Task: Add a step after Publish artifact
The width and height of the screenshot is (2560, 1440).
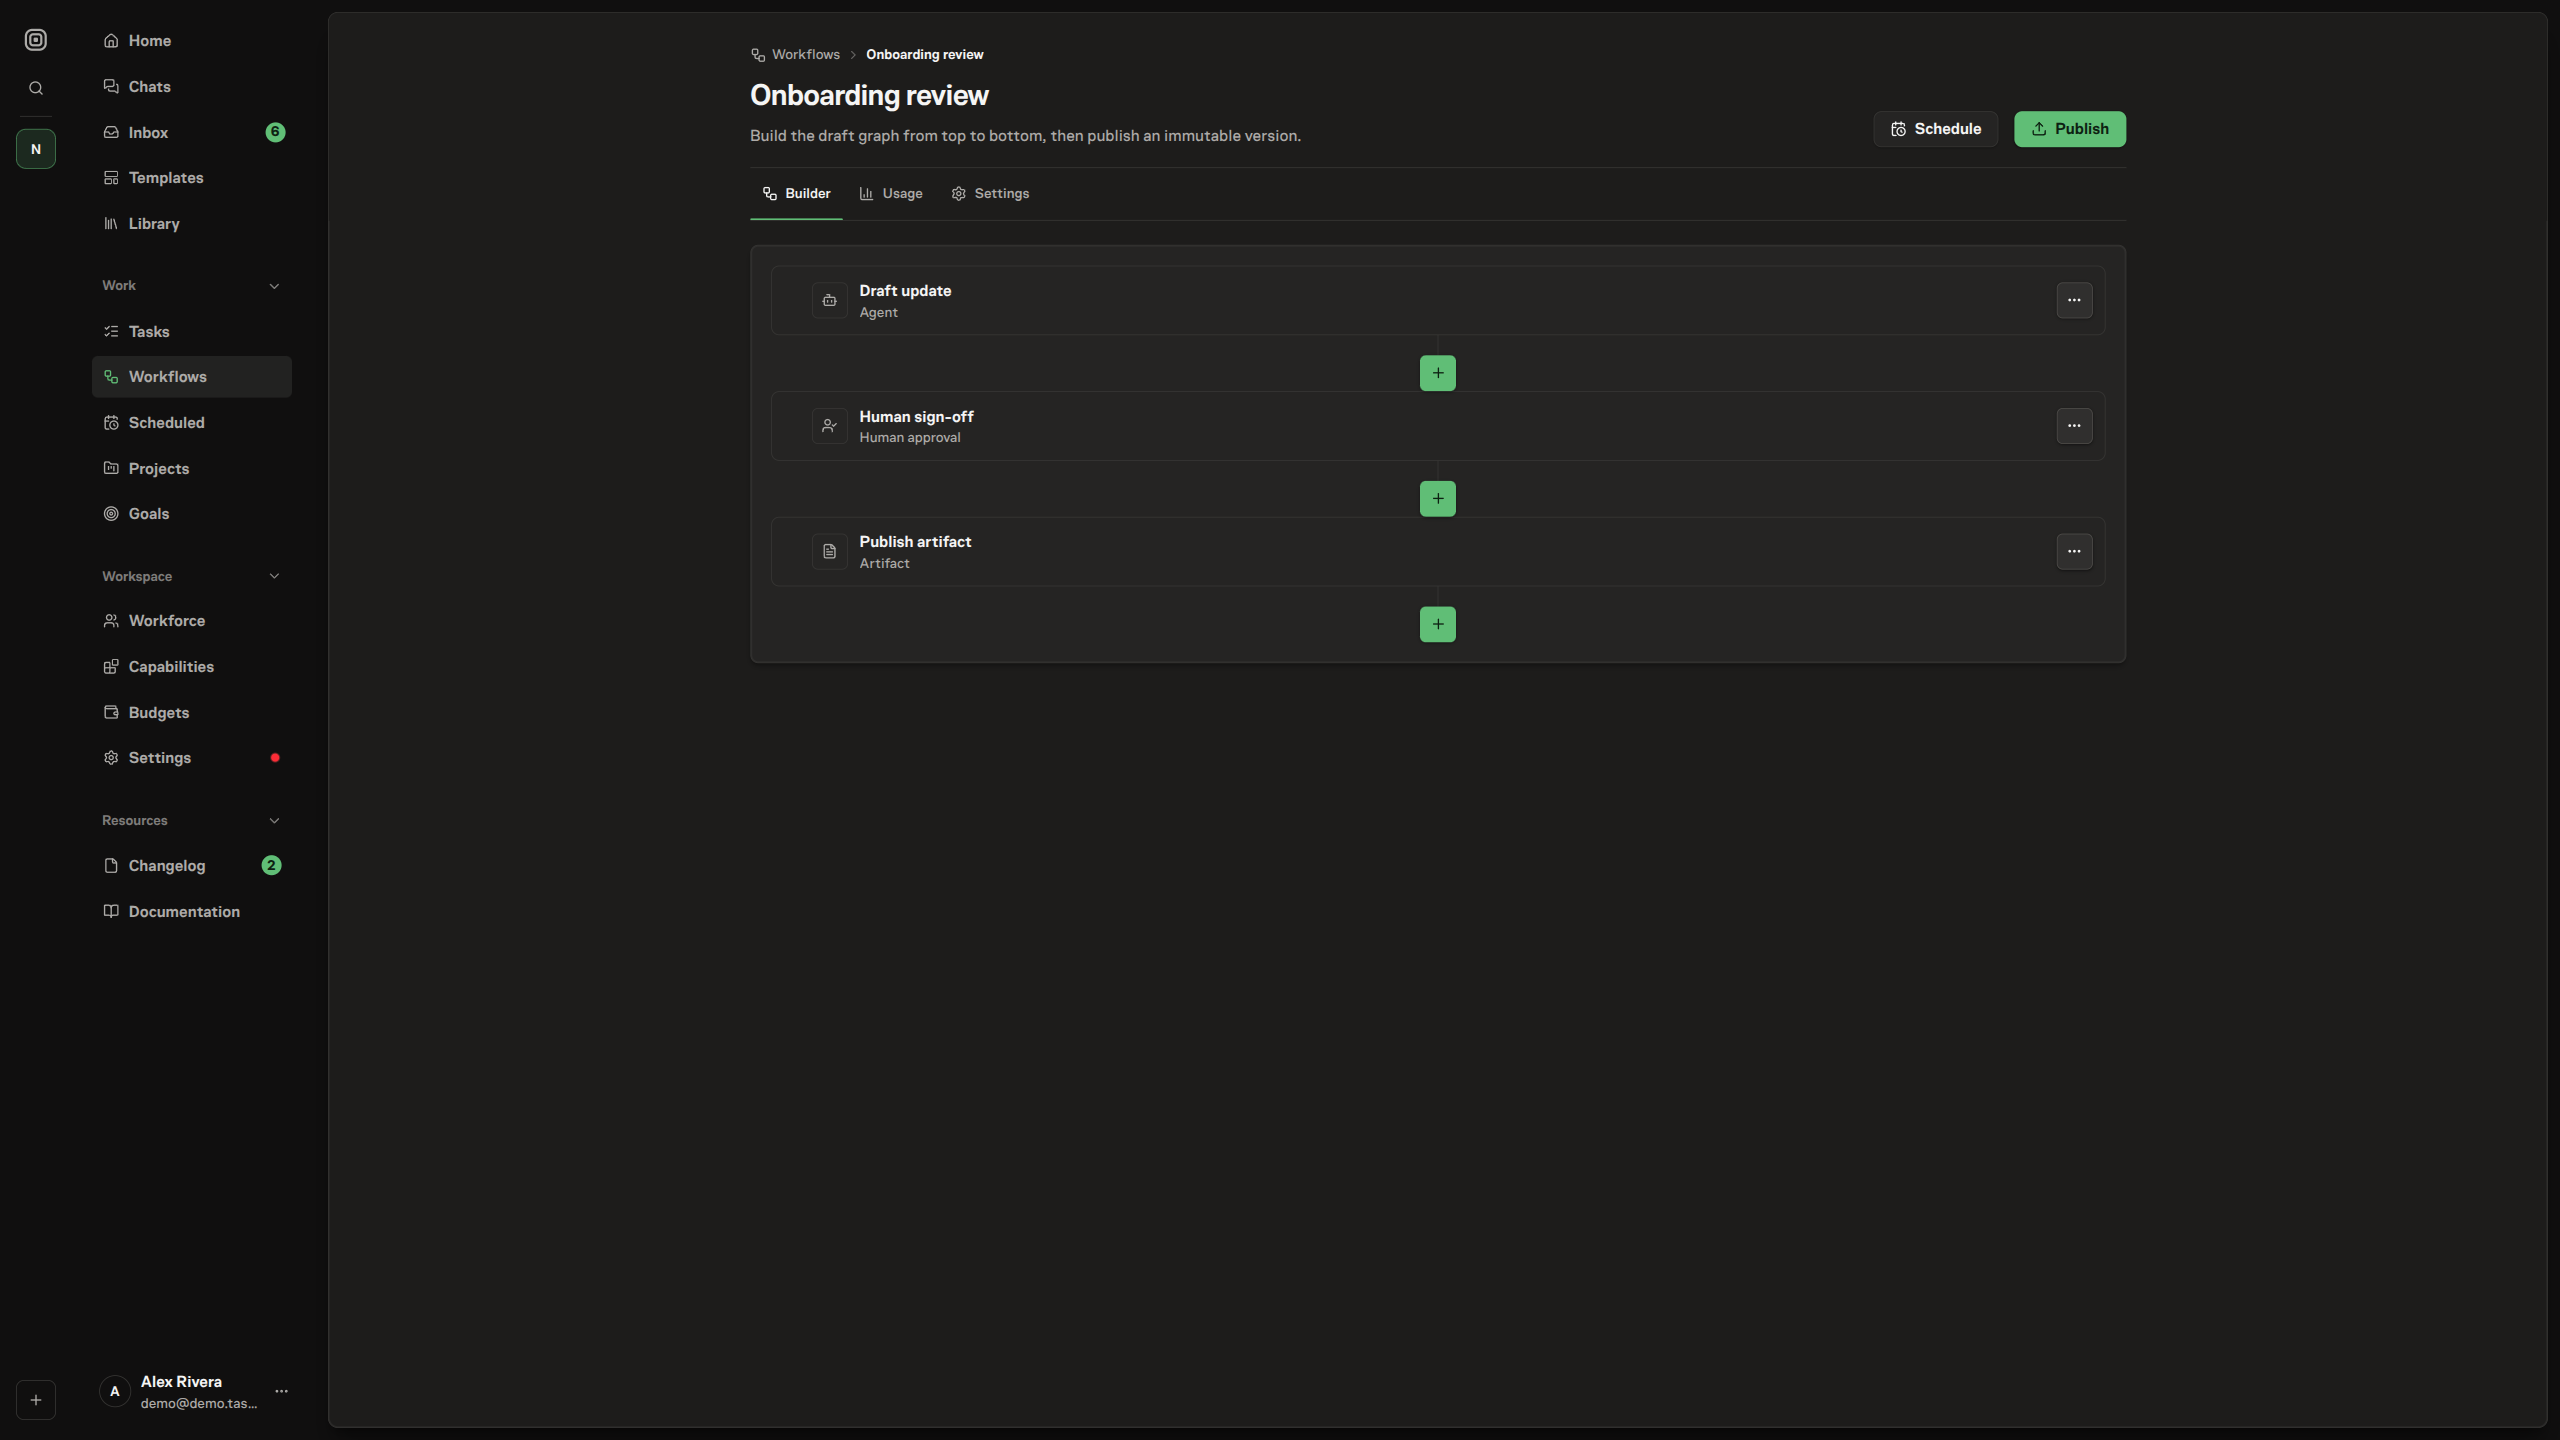Action: [1437, 625]
